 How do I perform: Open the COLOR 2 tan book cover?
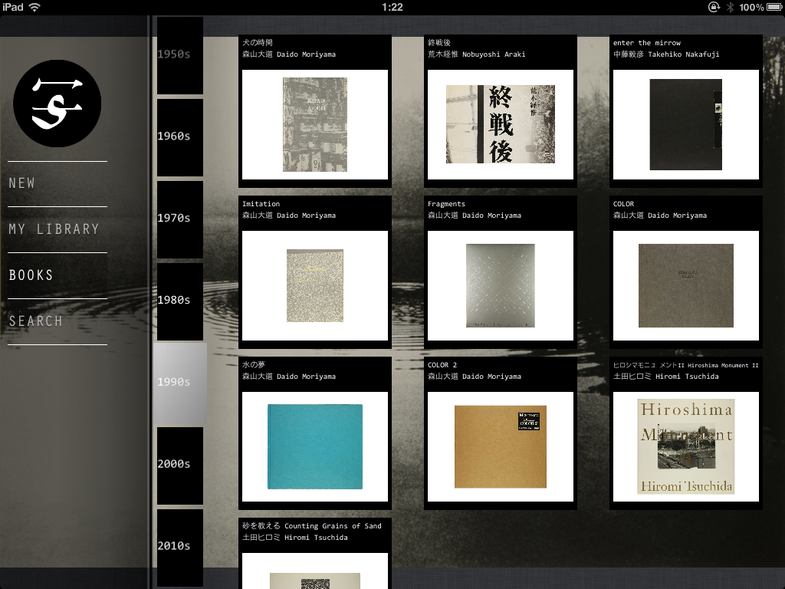click(501, 447)
